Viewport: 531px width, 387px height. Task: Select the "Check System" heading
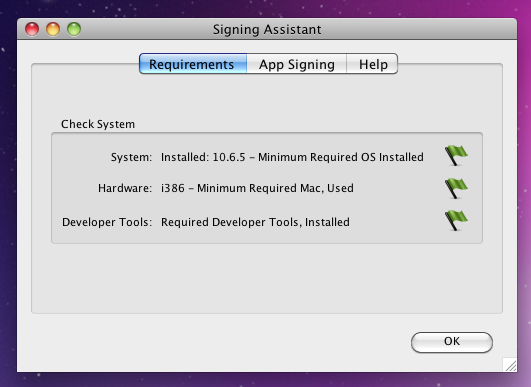[98, 124]
